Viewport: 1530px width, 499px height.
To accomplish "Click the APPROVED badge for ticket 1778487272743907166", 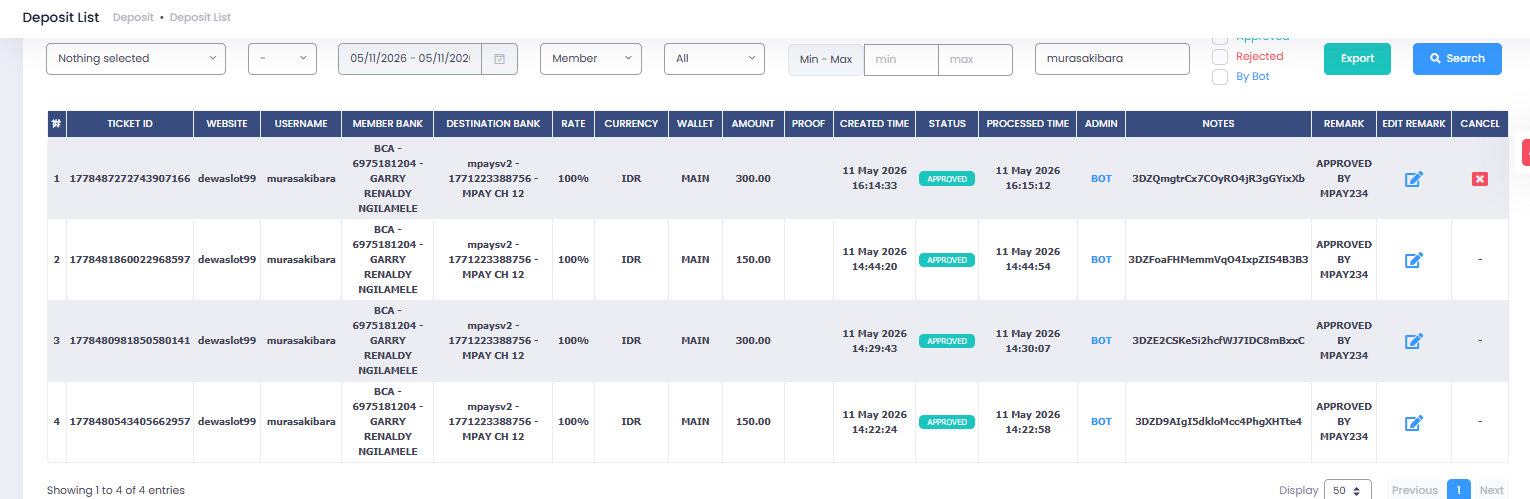I will [x=947, y=179].
